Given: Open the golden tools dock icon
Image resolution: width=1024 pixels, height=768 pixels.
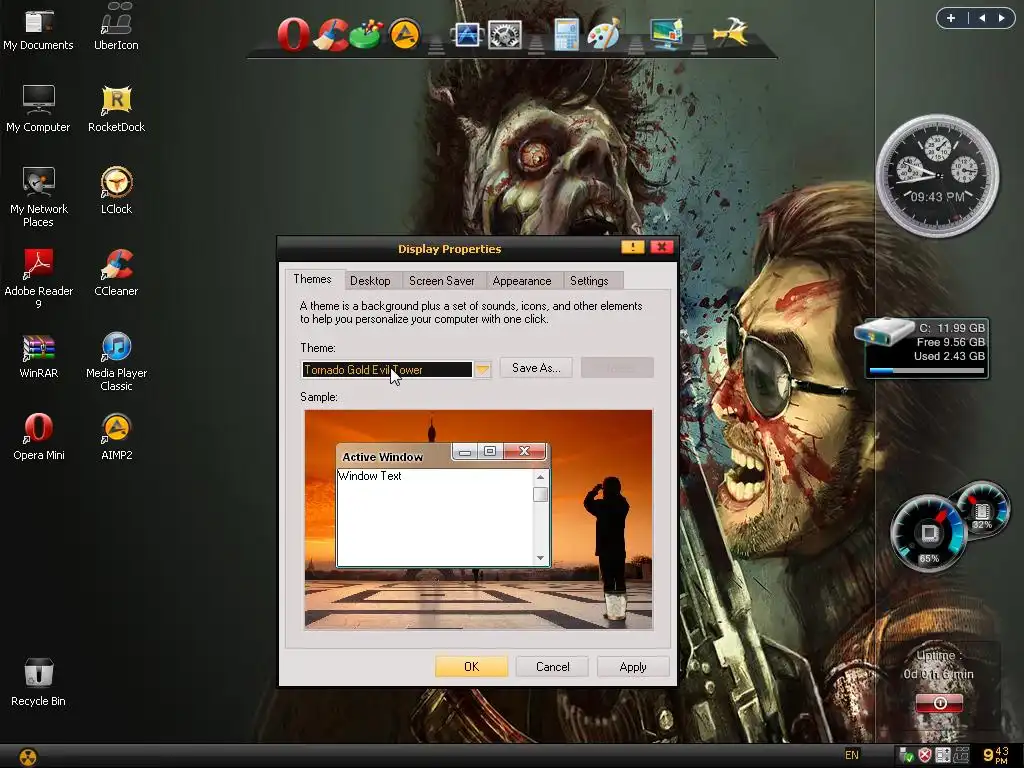Looking at the screenshot, I should 730,33.
